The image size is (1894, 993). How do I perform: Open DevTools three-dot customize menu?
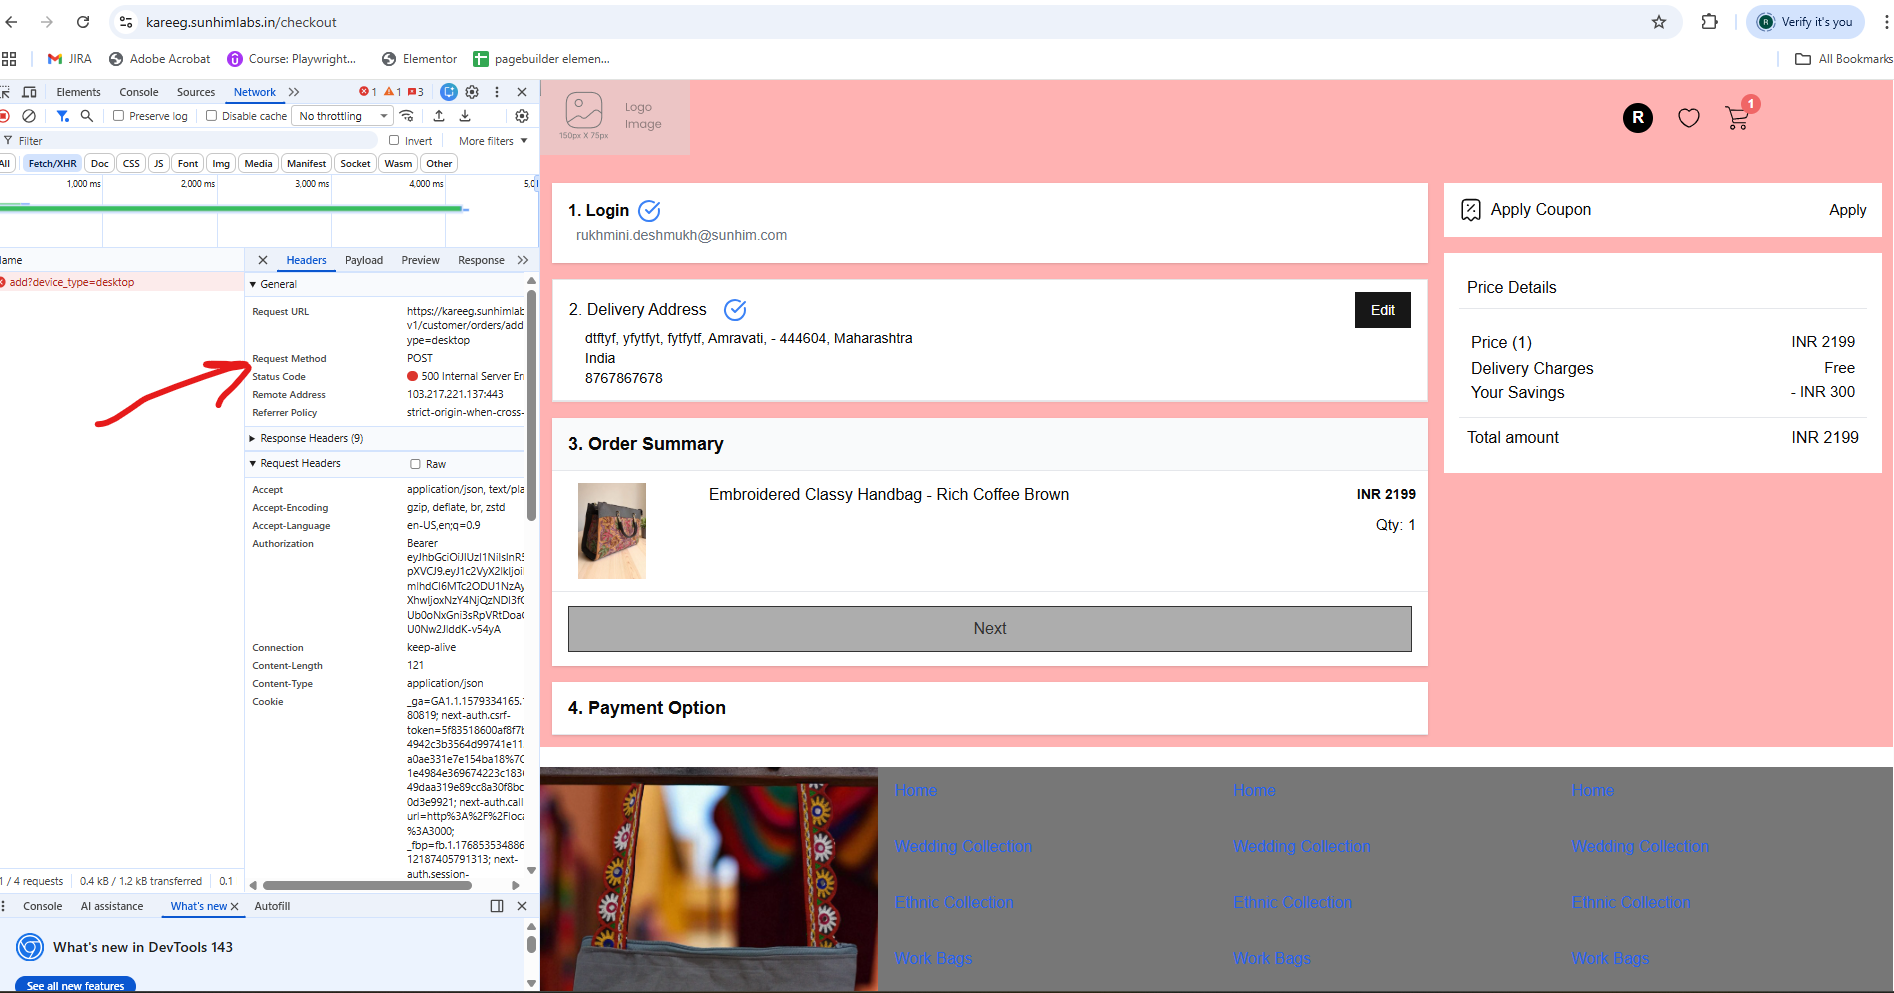pos(497,92)
